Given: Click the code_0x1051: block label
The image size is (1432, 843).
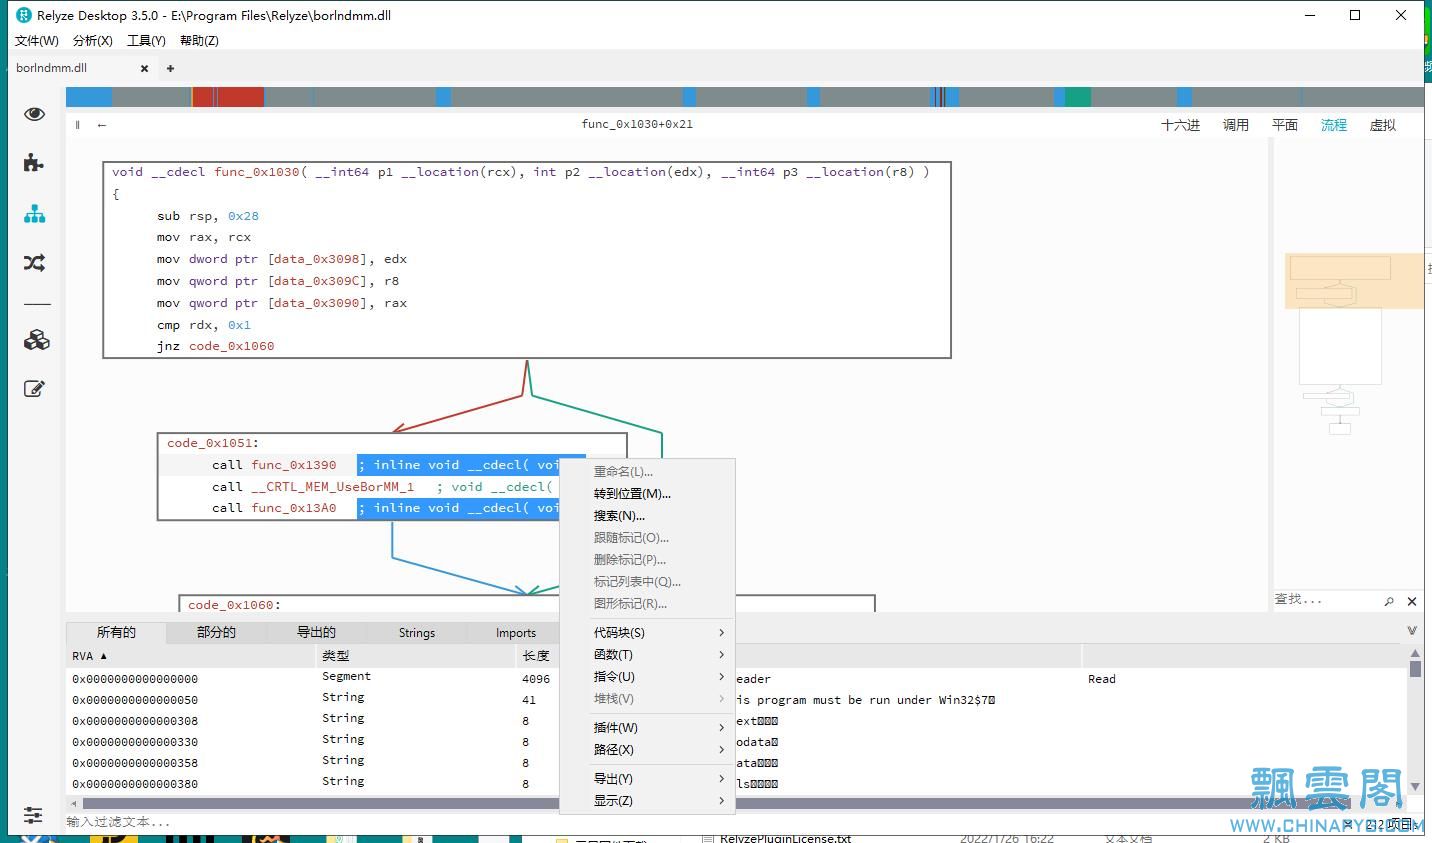Looking at the screenshot, I should [x=212, y=443].
